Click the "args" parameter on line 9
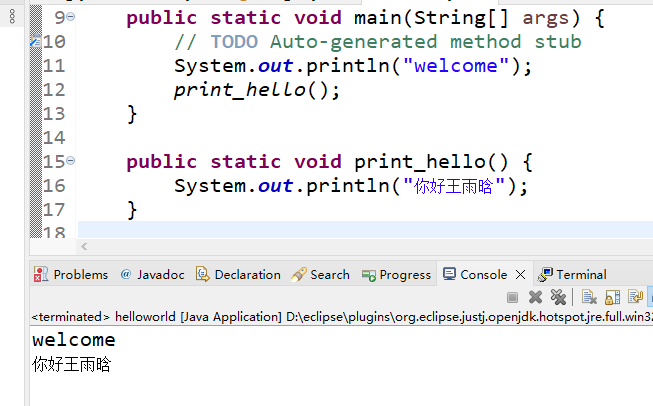This screenshot has width=653, height=406. 546,18
